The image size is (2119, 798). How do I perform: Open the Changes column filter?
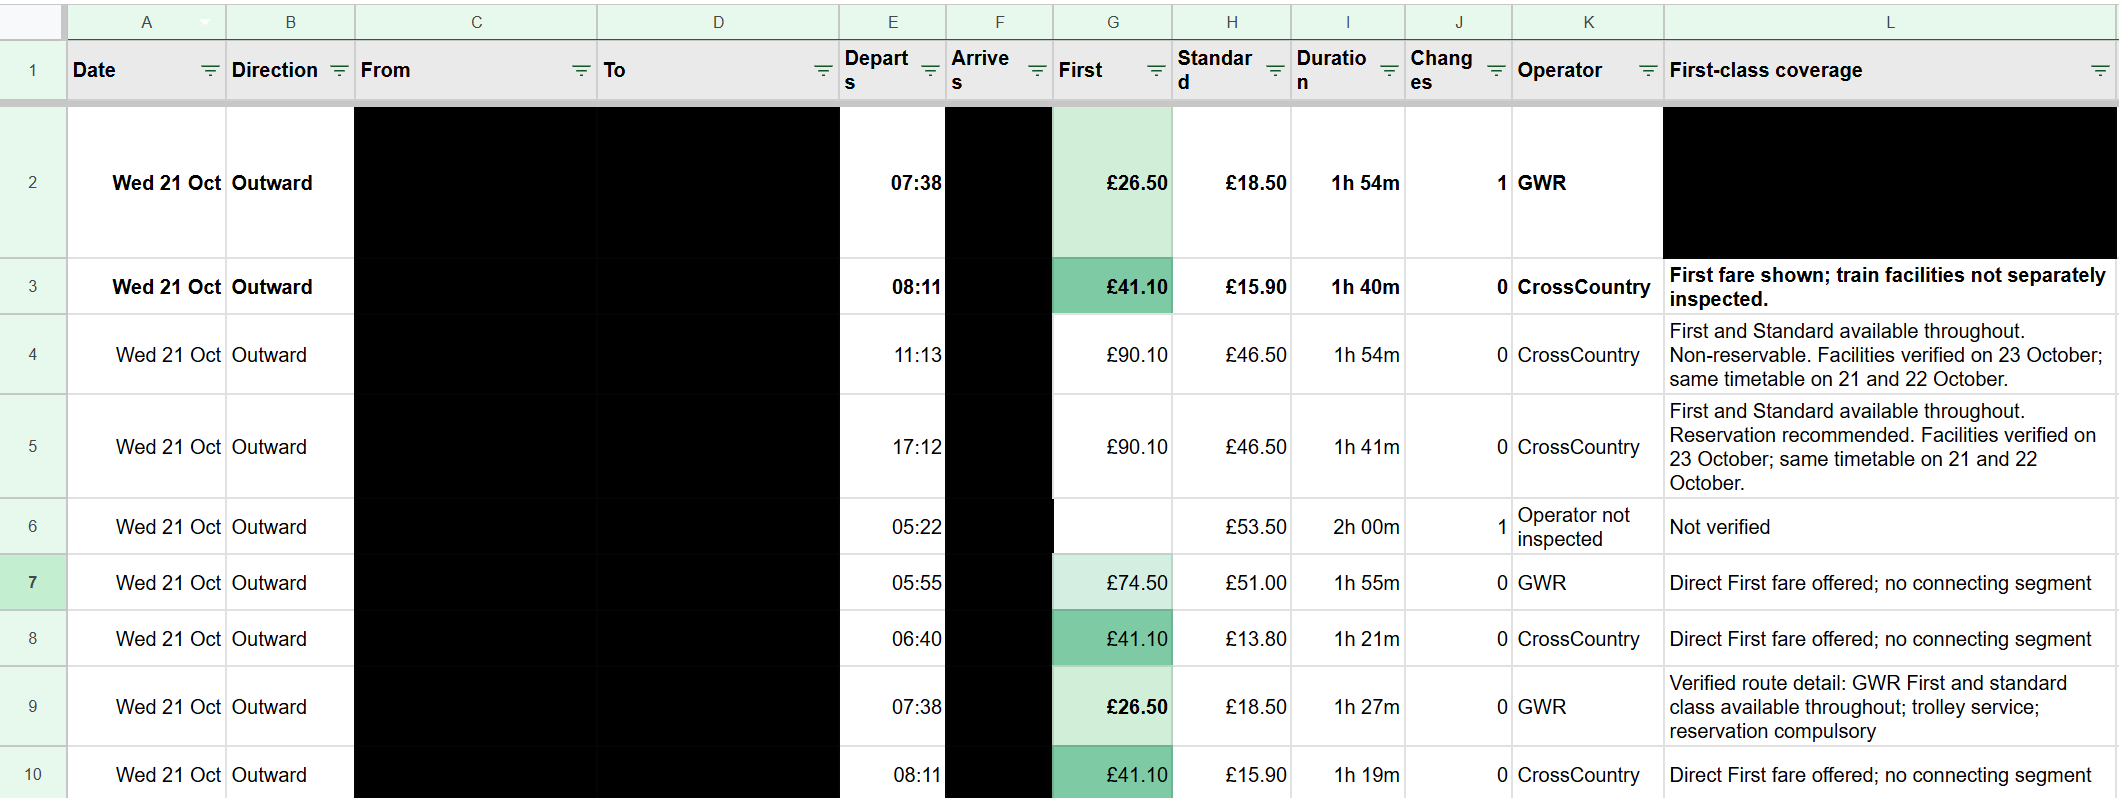click(1495, 70)
